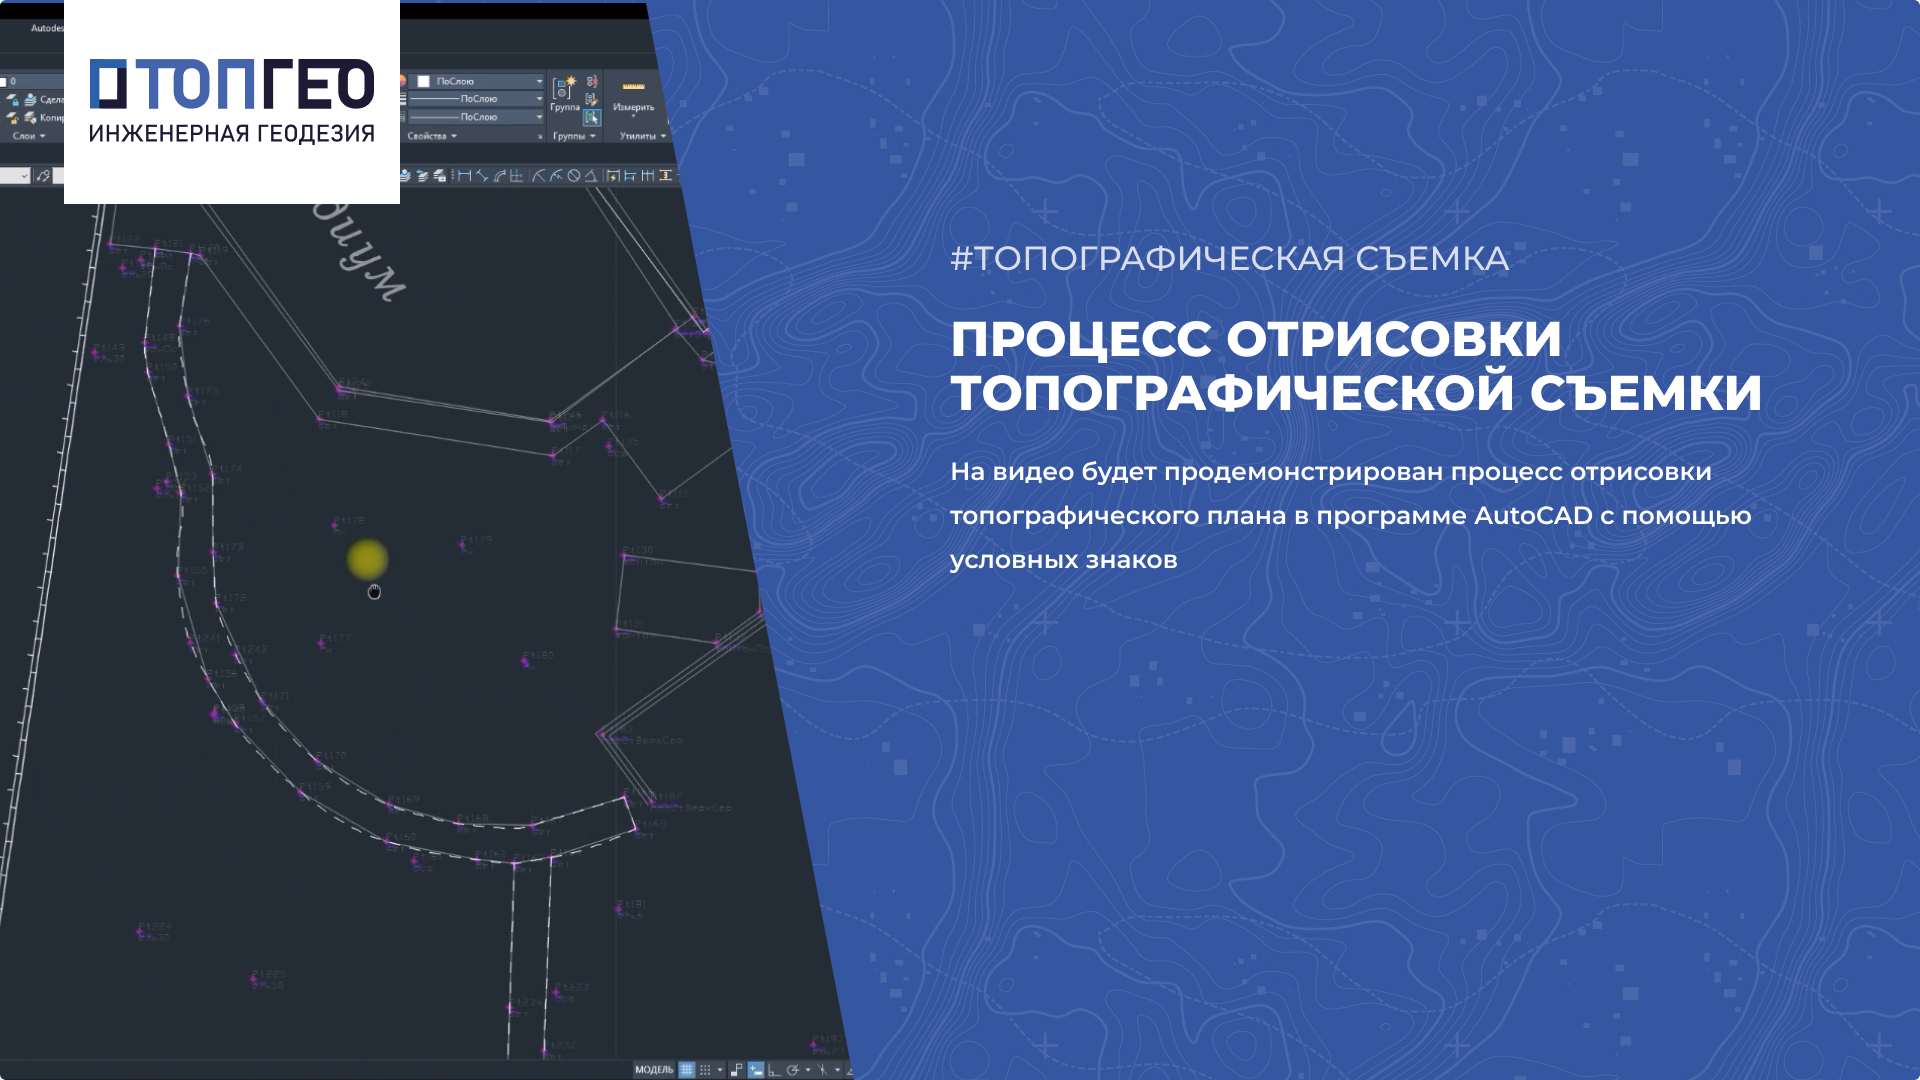Click the Quick Dimension icon
Screen dimensions: 1920x1080
click(613, 175)
